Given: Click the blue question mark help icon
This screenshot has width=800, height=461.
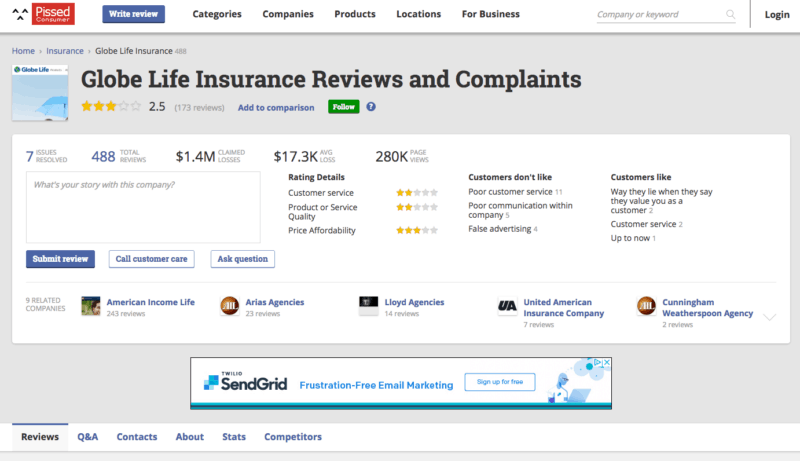Looking at the screenshot, I should pyautogui.click(x=371, y=107).
